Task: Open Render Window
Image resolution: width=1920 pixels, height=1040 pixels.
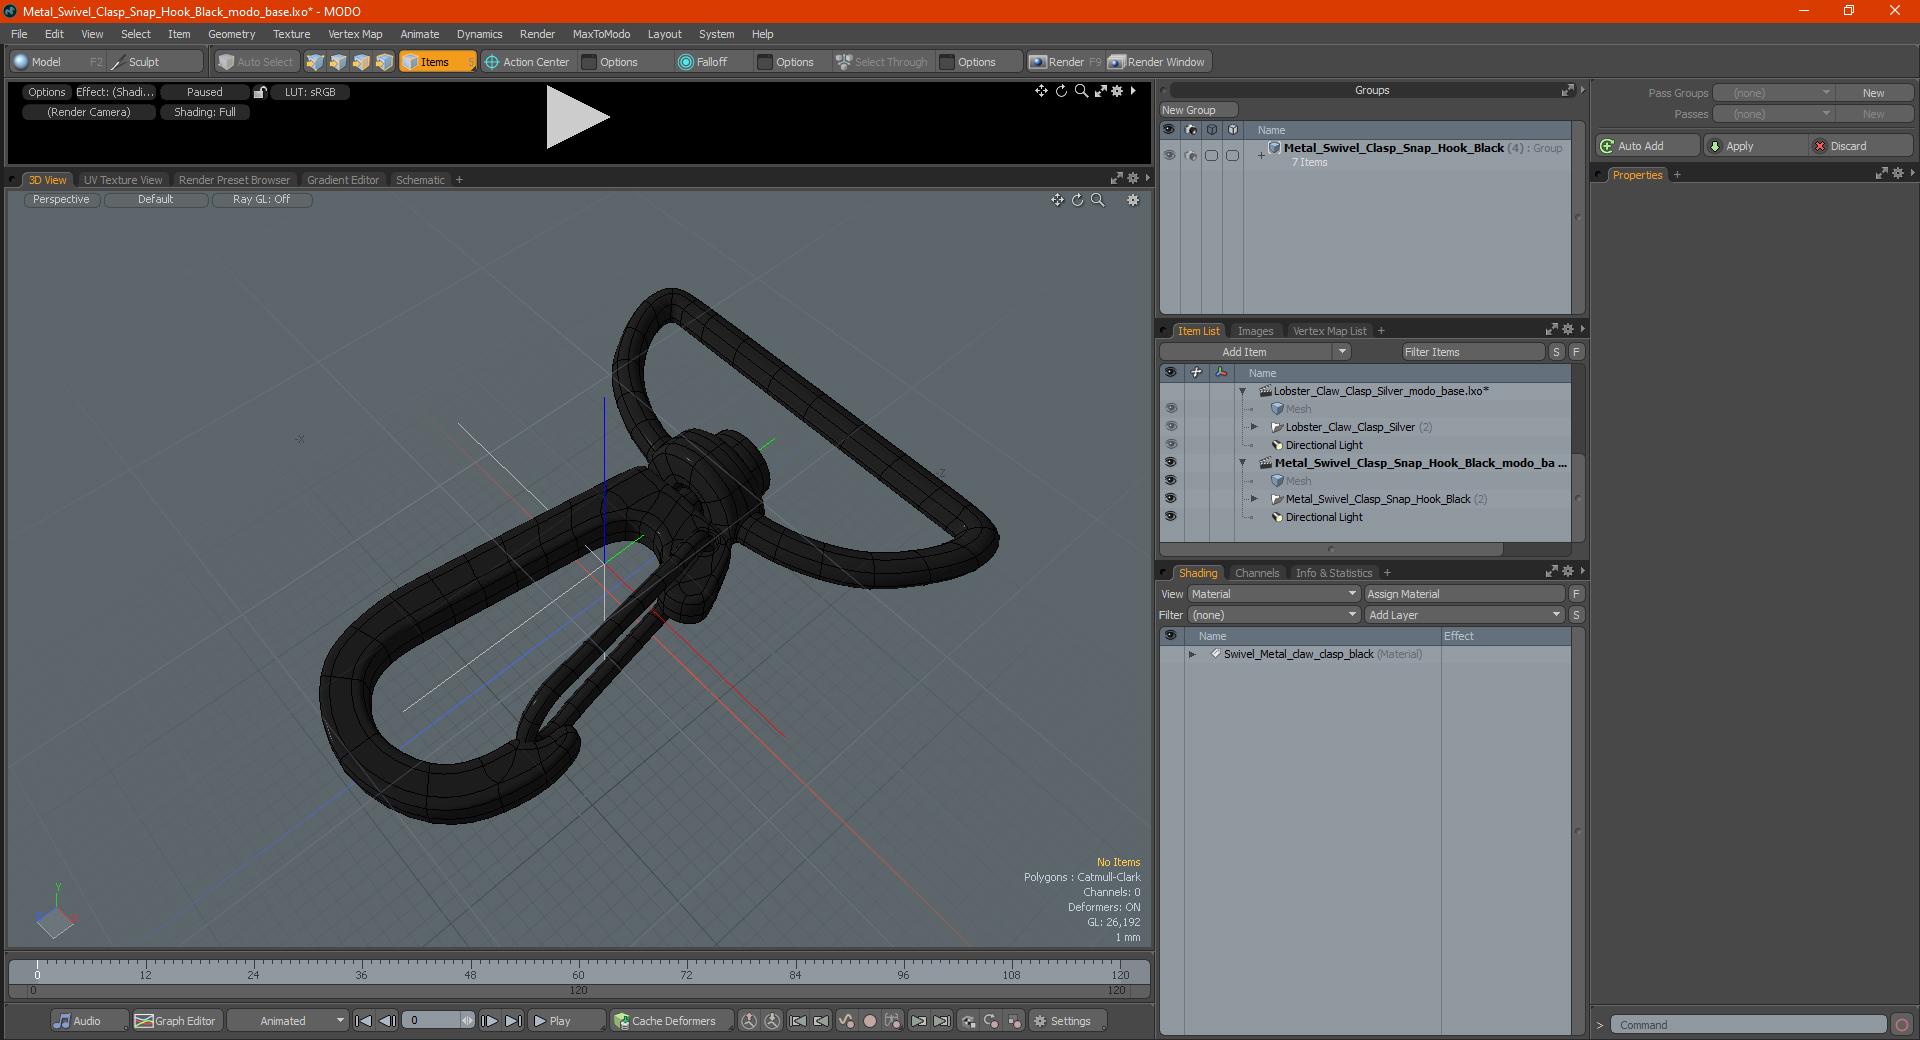Action: [x=1158, y=62]
